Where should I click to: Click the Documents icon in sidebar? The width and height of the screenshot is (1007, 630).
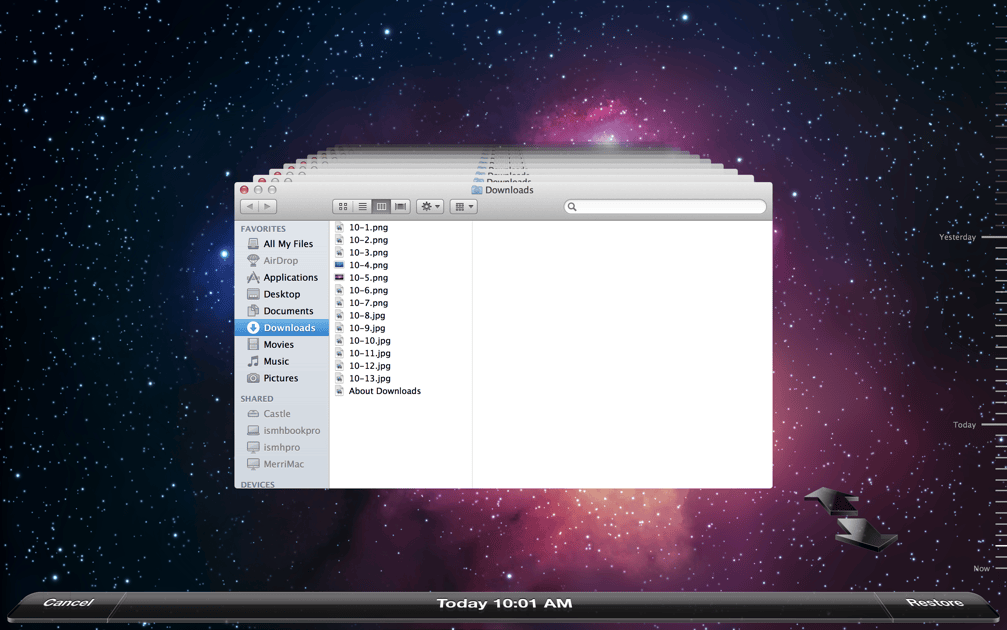[x=254, y=311]
